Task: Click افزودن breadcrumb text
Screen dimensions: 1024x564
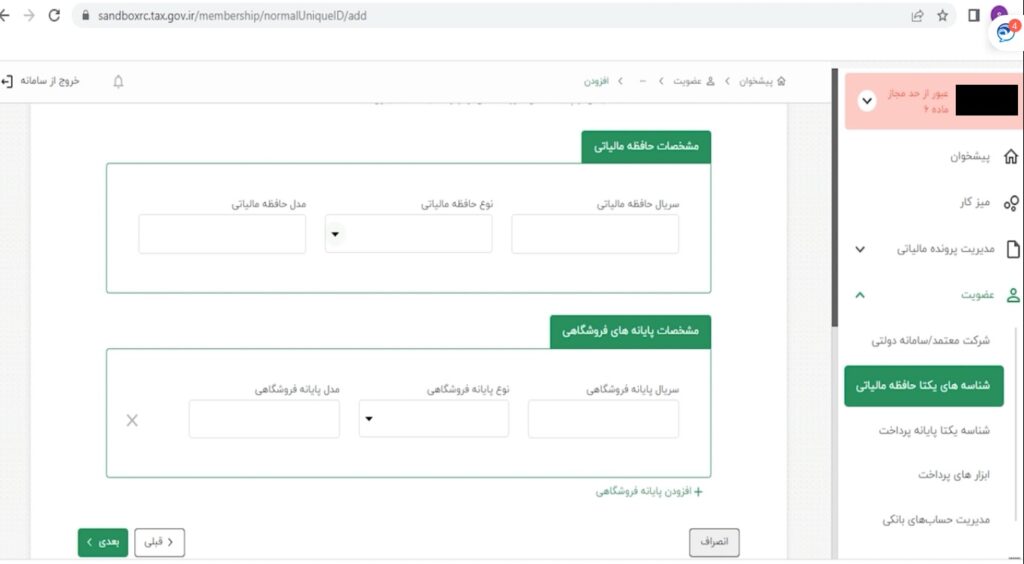Action: click(x=596, y=81)
